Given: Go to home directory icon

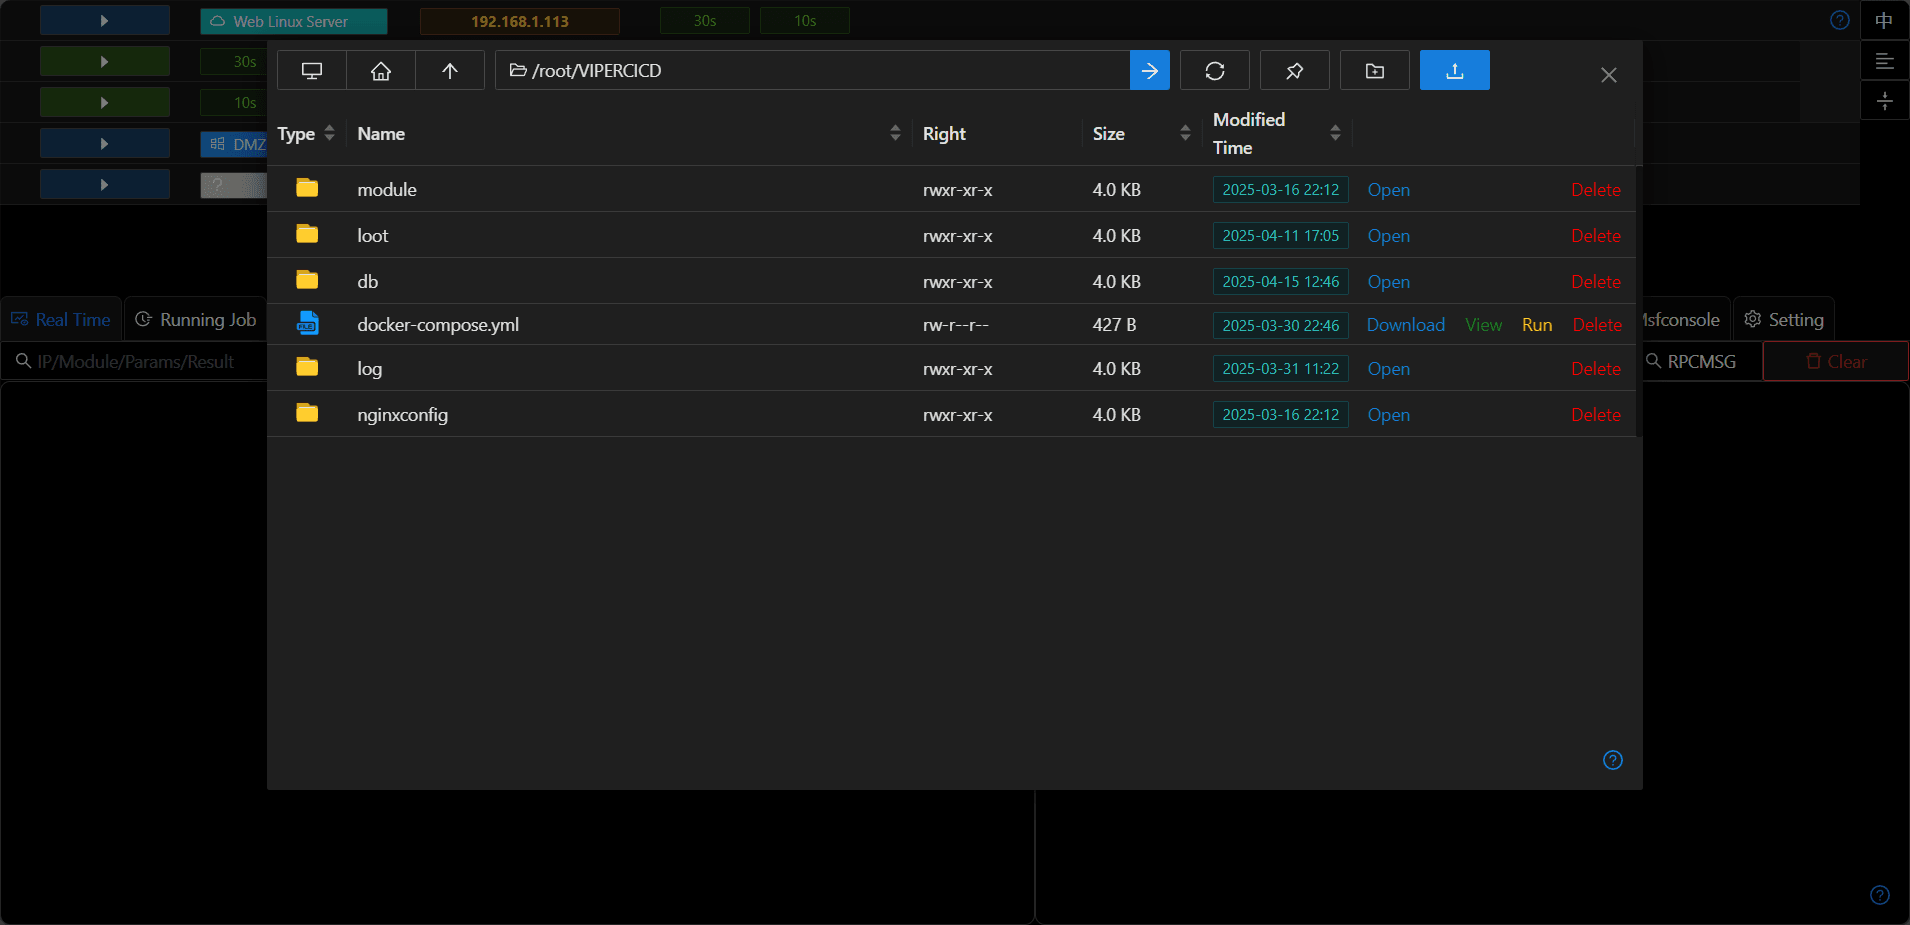Looking at the screenshot, I should pos(381,71).
